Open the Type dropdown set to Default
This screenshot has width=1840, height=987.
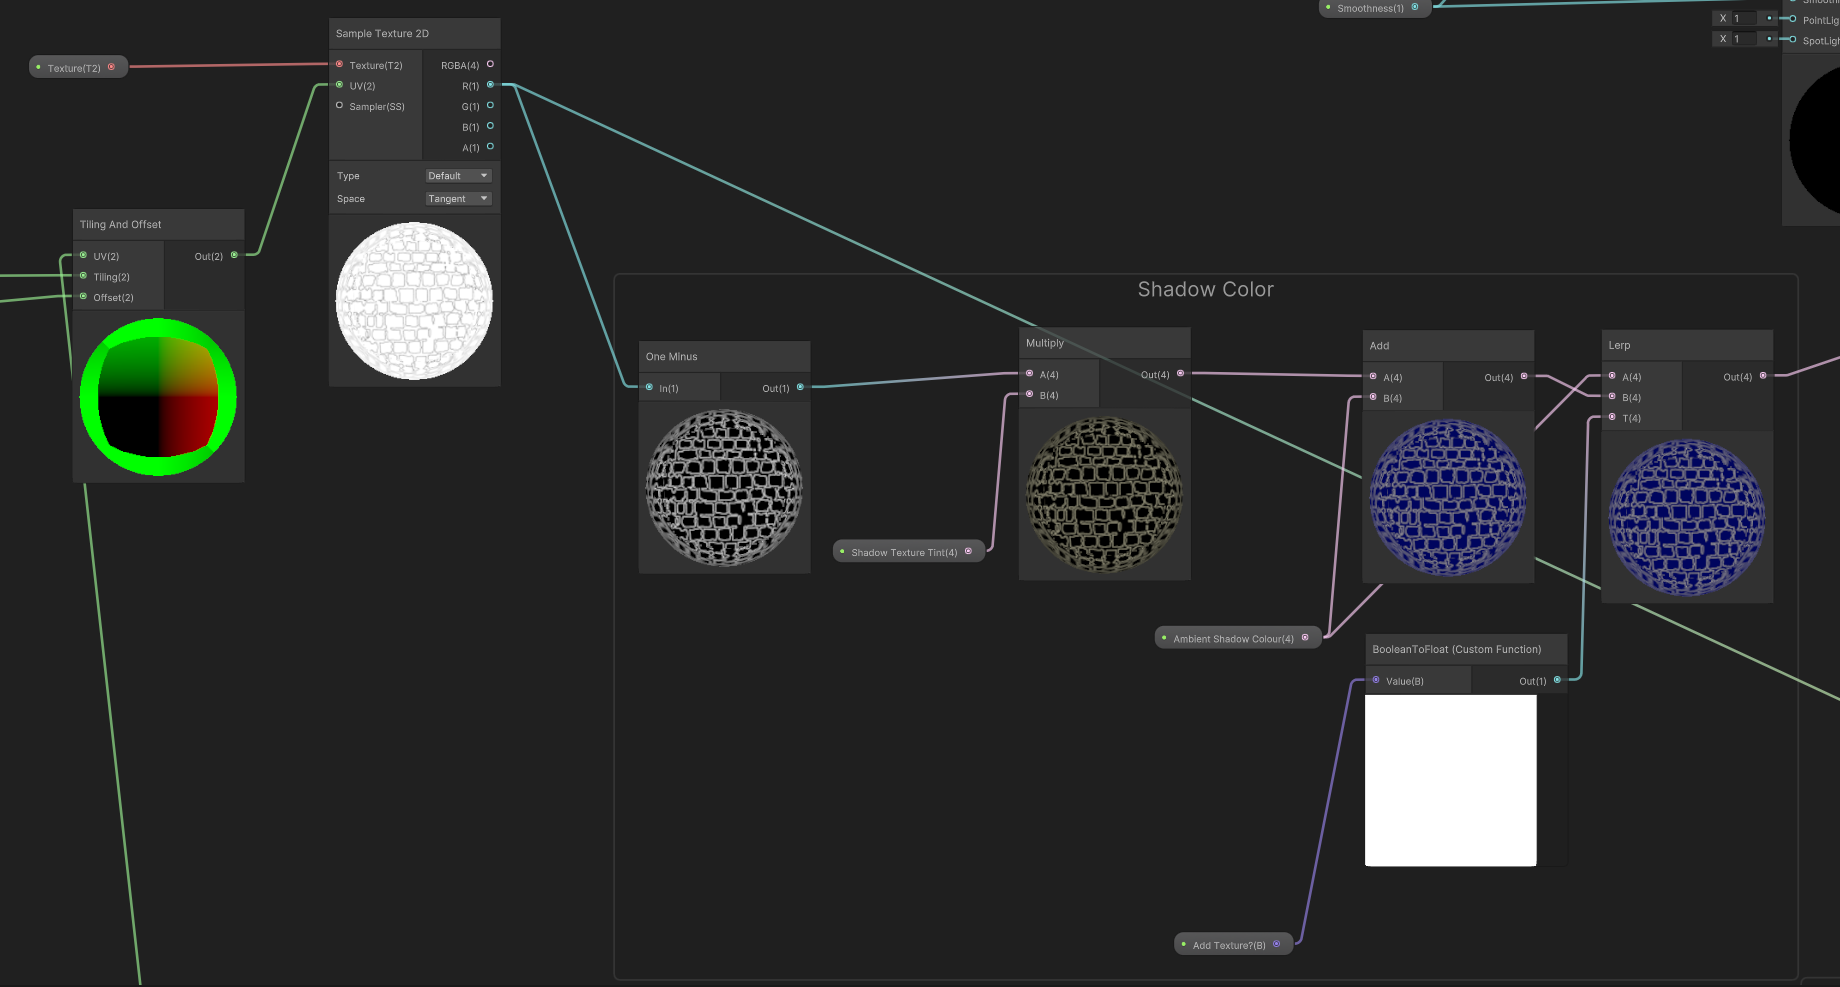[x=458, y=176]
